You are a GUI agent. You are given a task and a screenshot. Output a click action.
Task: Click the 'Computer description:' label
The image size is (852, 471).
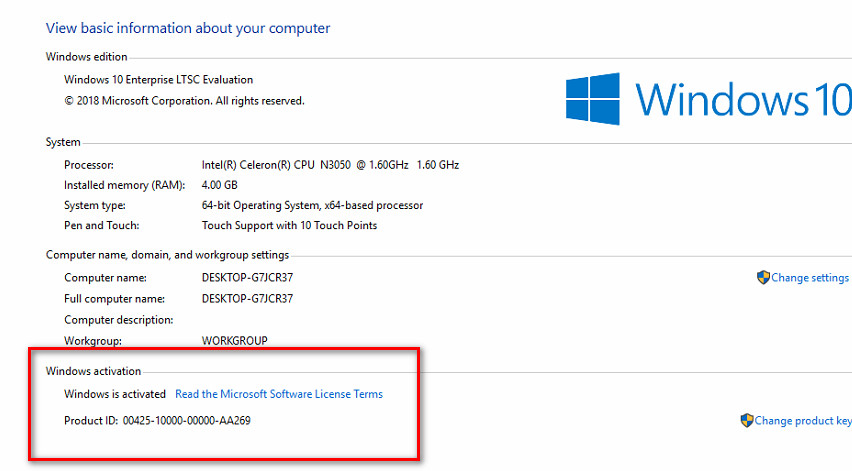click(x=119, y=320)
